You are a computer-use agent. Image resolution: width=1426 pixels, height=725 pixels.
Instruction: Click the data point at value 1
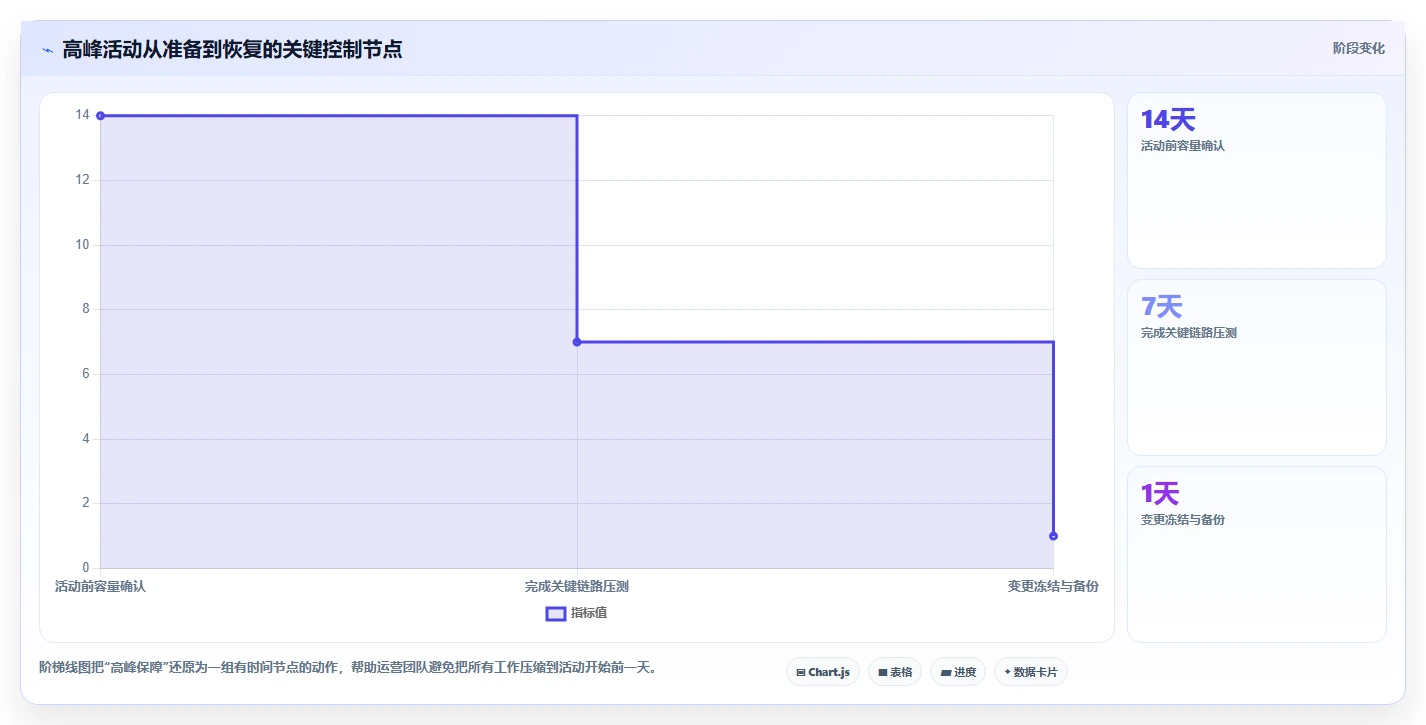tap(1053, 536)
